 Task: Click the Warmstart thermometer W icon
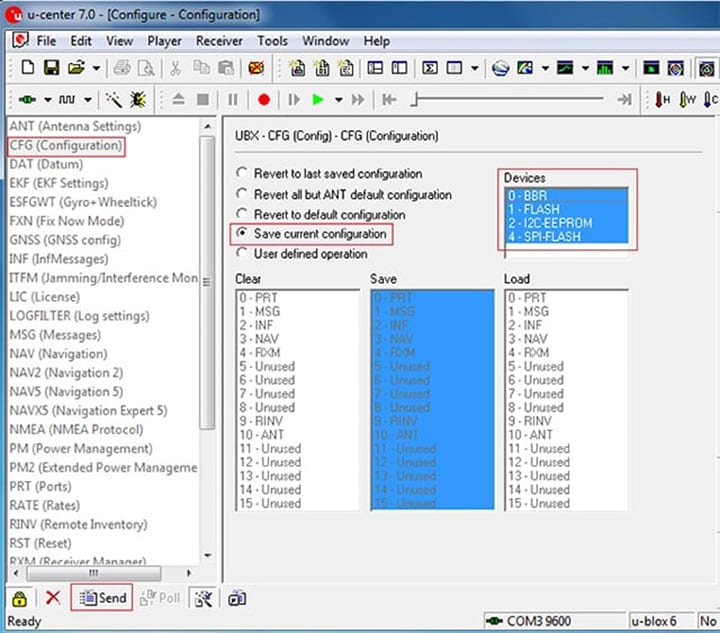coord(687,100)
